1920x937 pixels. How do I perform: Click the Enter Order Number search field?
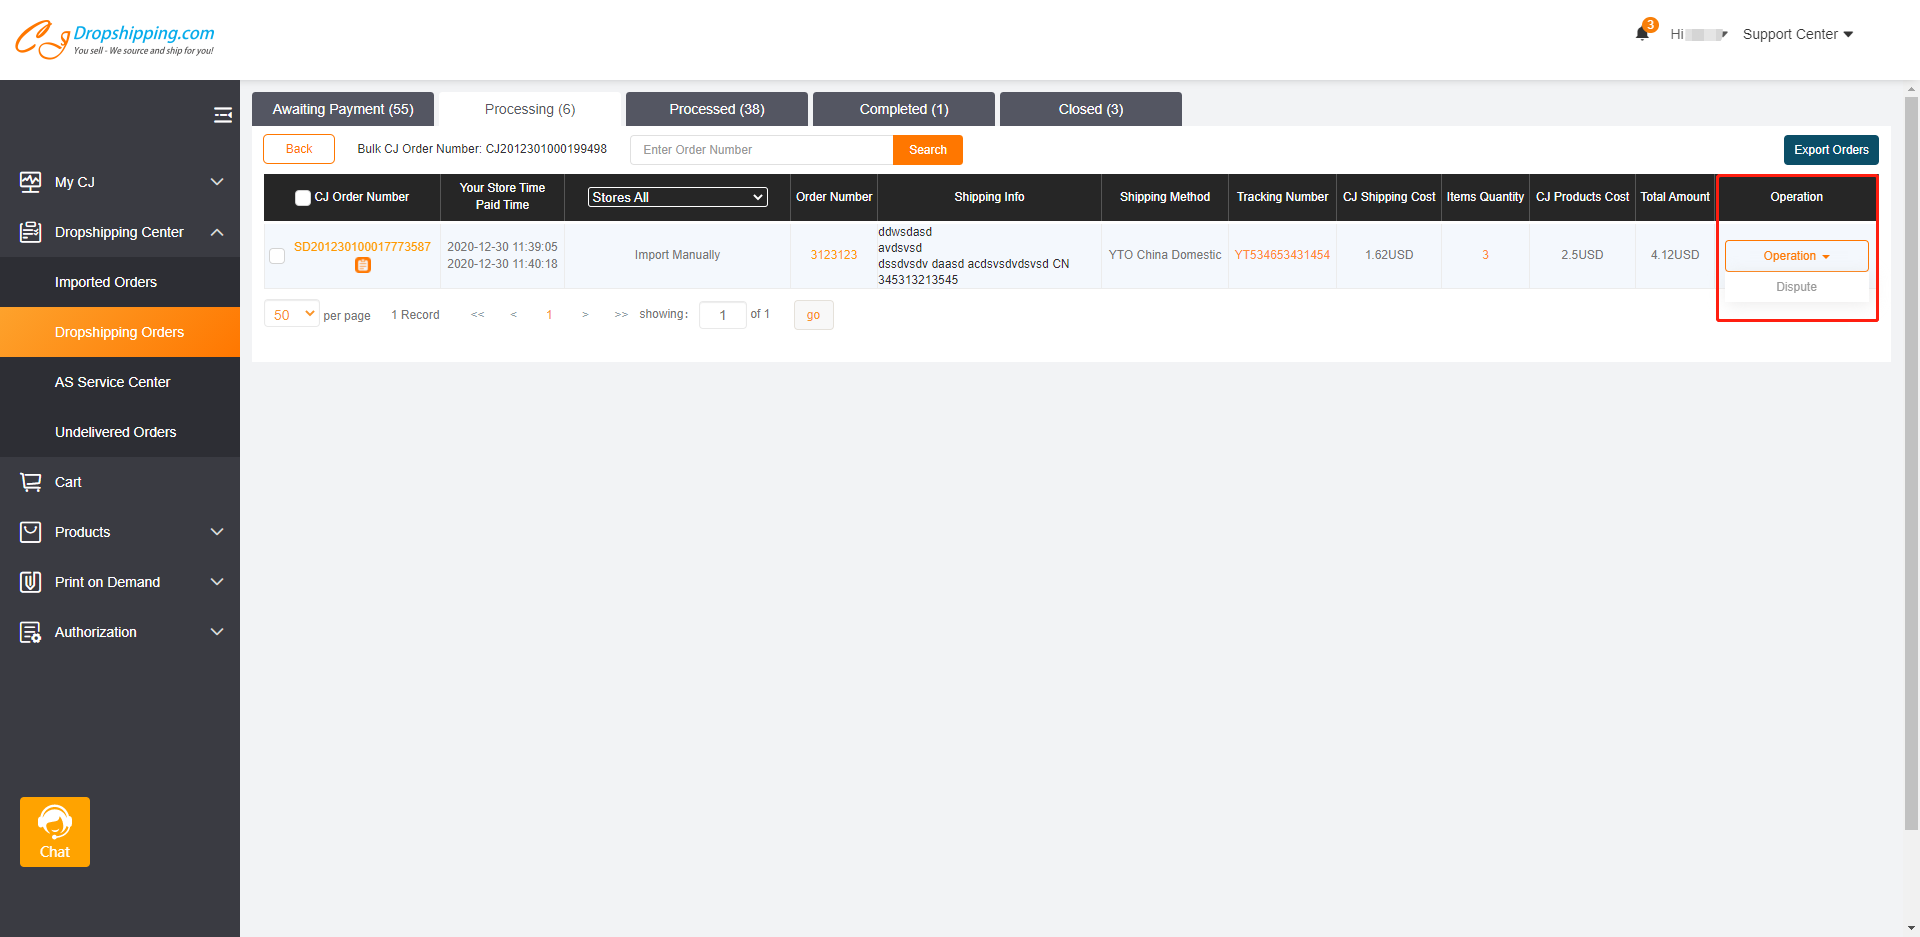click(761, 150)
